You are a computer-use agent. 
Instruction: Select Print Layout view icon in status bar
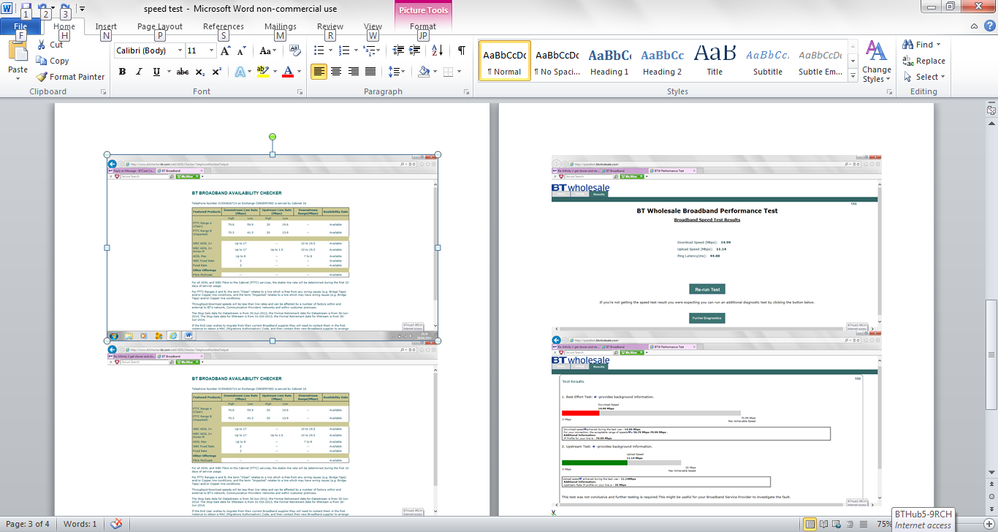point(810,524)
